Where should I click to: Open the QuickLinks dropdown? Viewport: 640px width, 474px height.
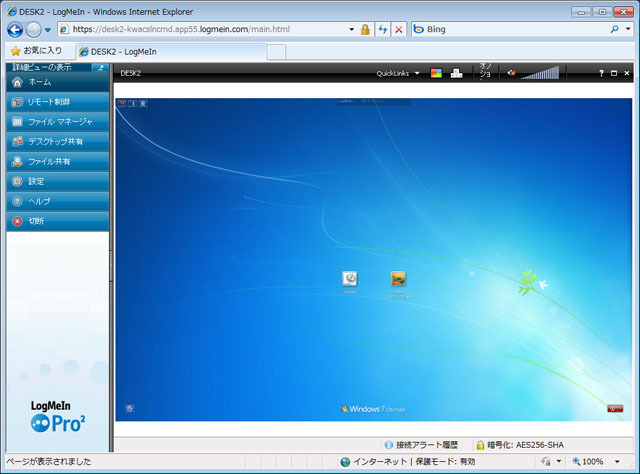[x=398, y=73]
